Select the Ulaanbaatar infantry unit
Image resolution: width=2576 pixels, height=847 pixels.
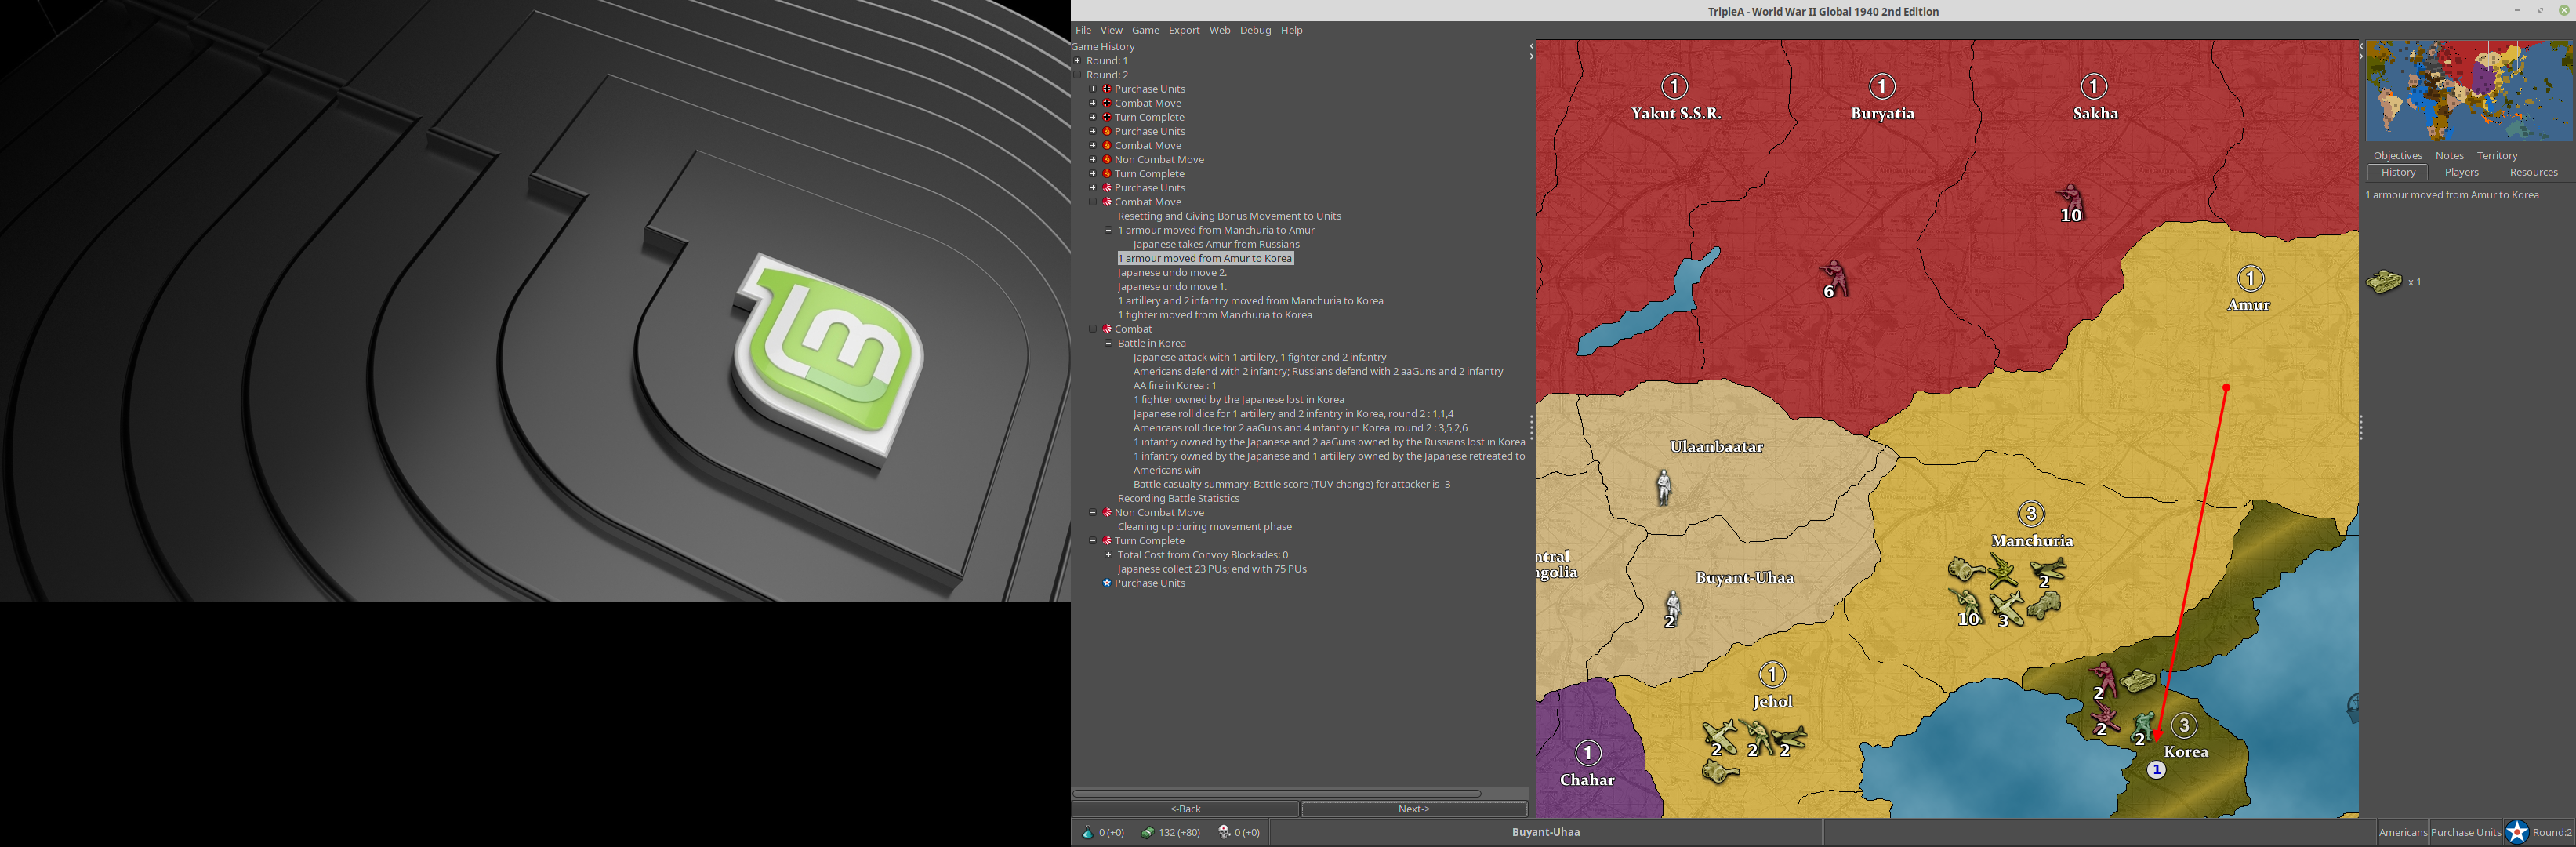(1663, 487)
